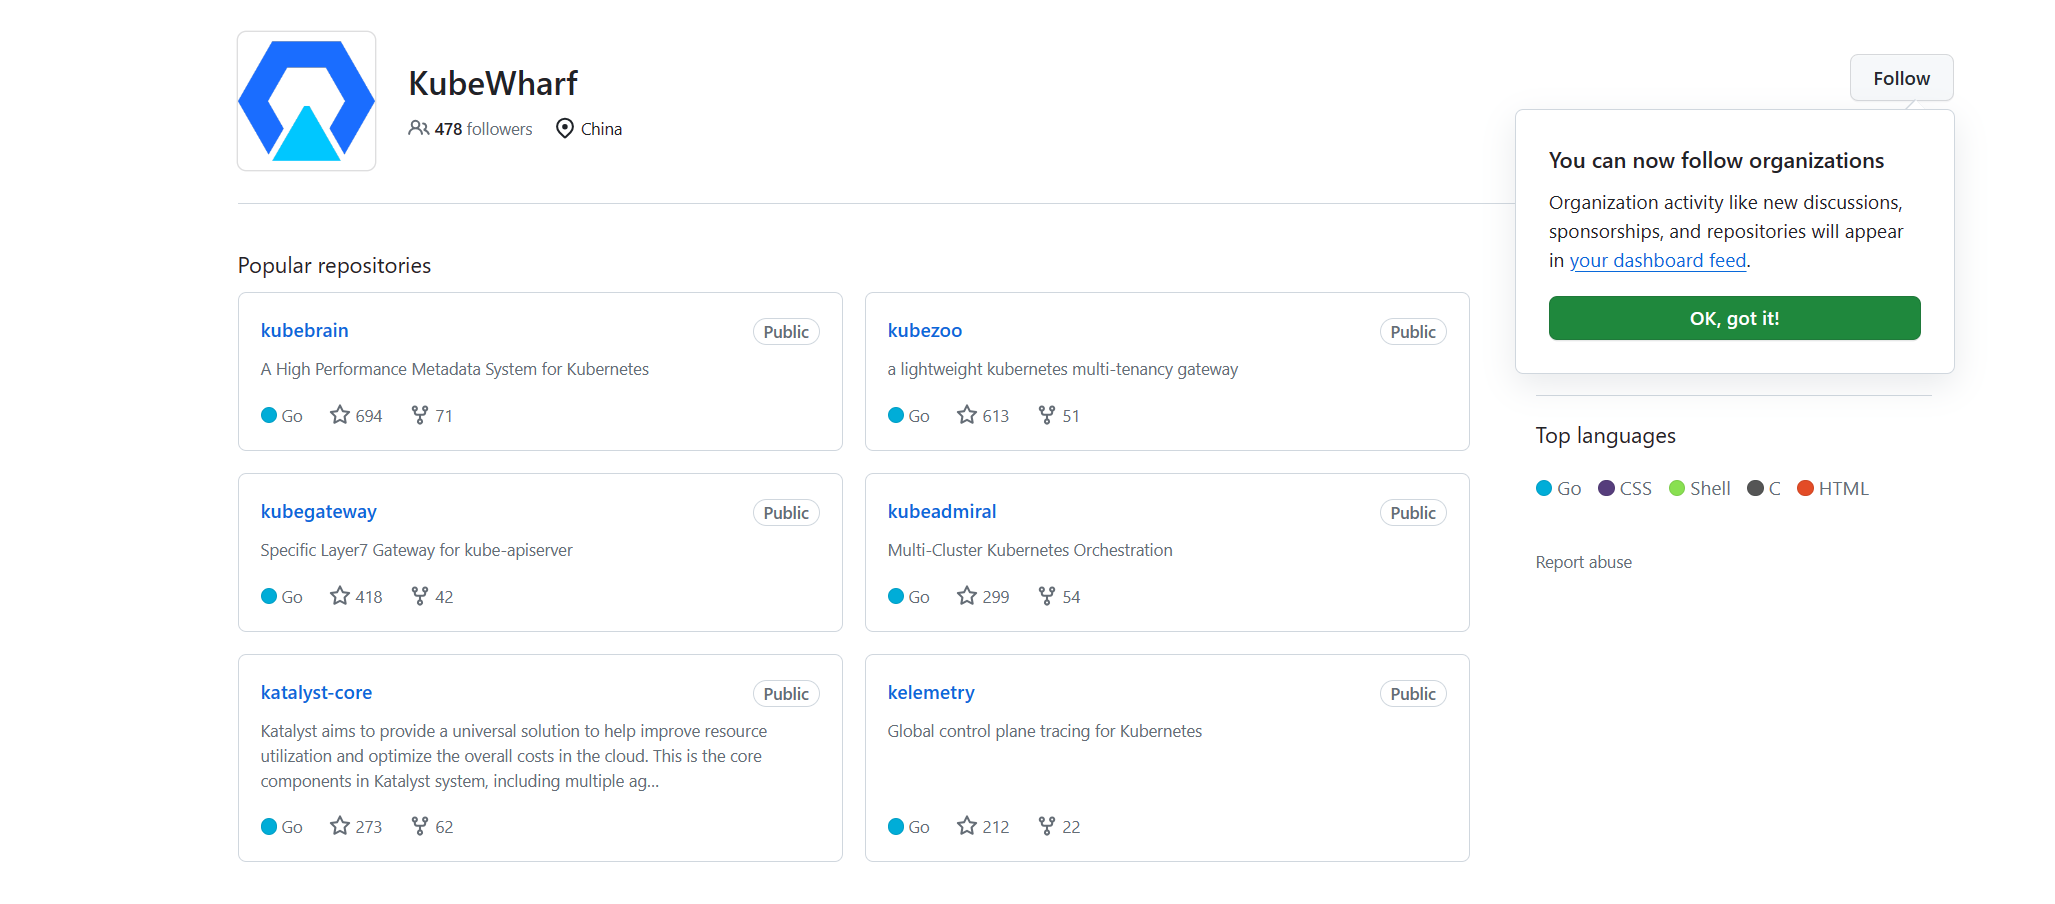Dismiss popup with OK, got it!

pos(1734,318)
